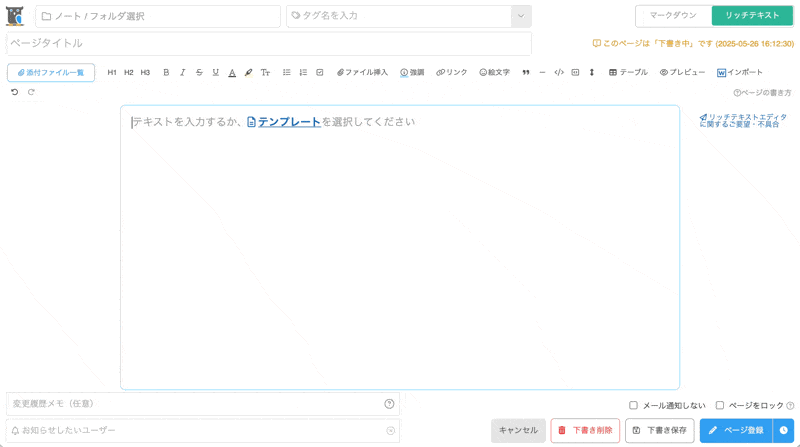Click the Word インポート import tool

coord(740,72)
